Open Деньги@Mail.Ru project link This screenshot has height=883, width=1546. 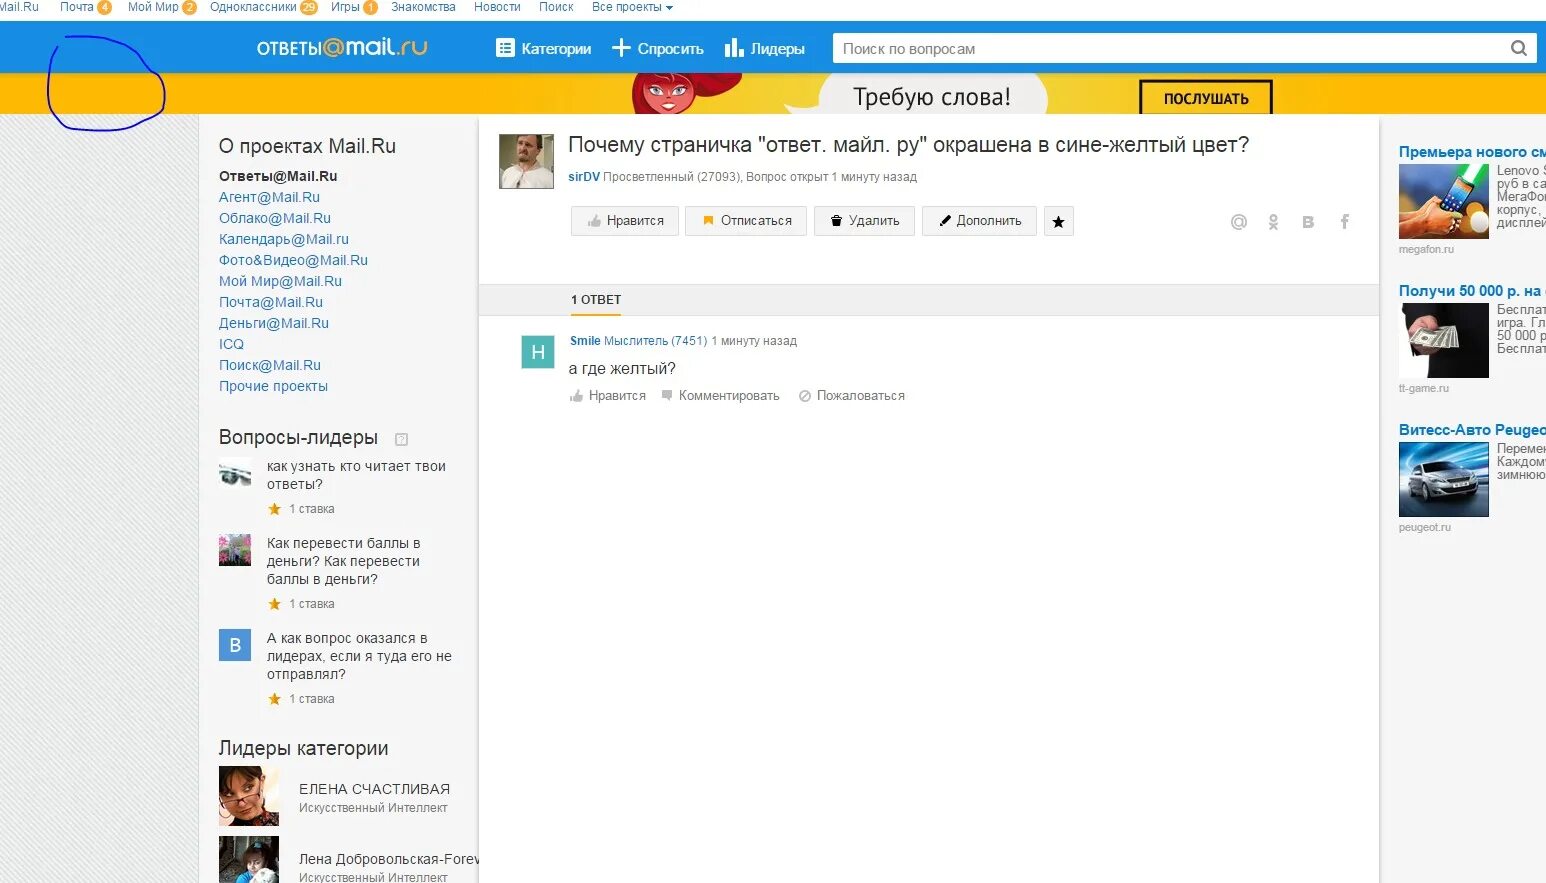(x=274, y=323)
